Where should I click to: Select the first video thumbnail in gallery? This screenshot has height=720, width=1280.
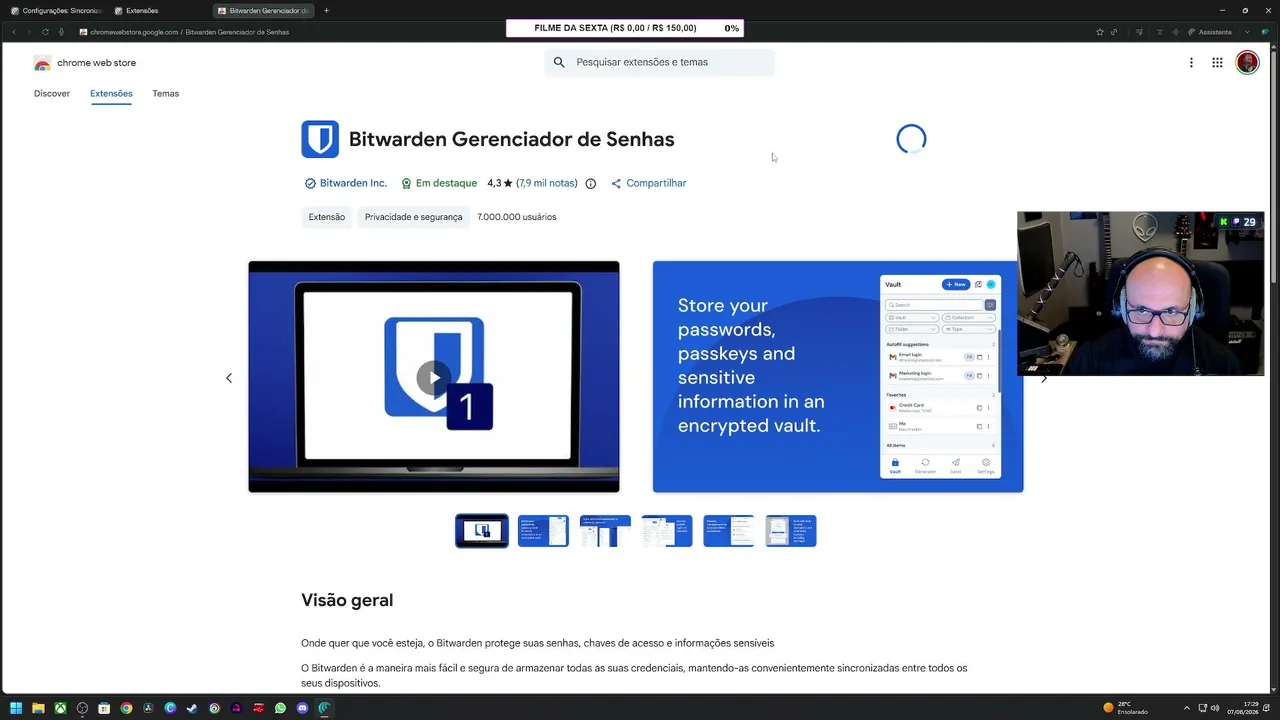(x=482, y=531)
